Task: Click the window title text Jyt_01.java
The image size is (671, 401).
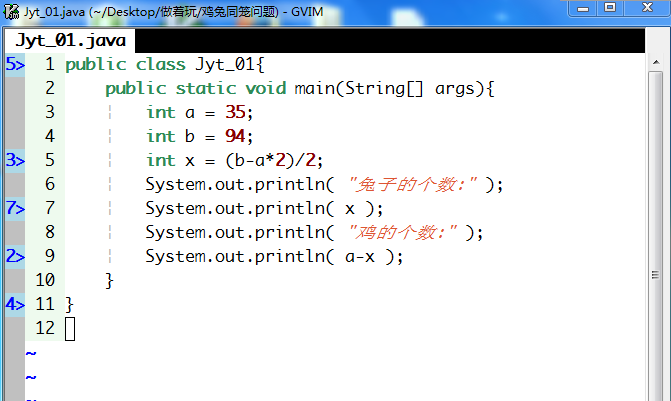Action: click(x=54, y=12)
